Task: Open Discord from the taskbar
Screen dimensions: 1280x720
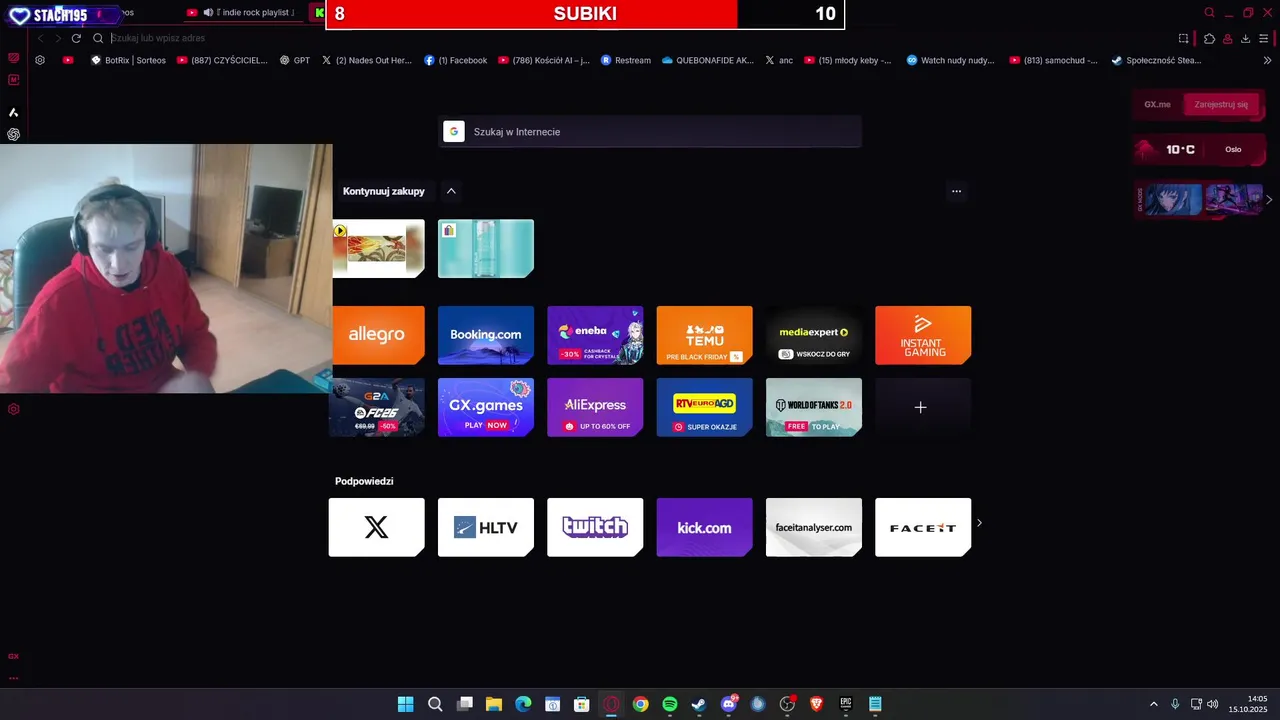Action: 729,704
